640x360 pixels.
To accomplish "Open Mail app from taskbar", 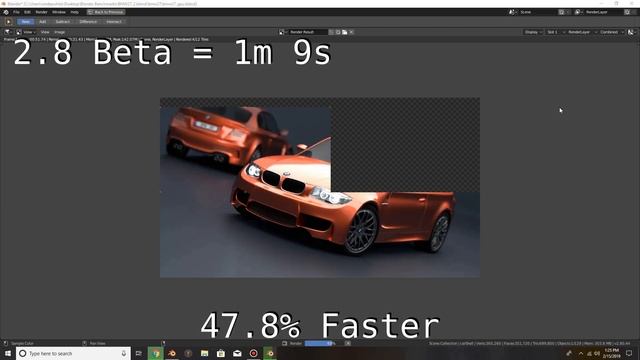I will (x=237, y=353).
